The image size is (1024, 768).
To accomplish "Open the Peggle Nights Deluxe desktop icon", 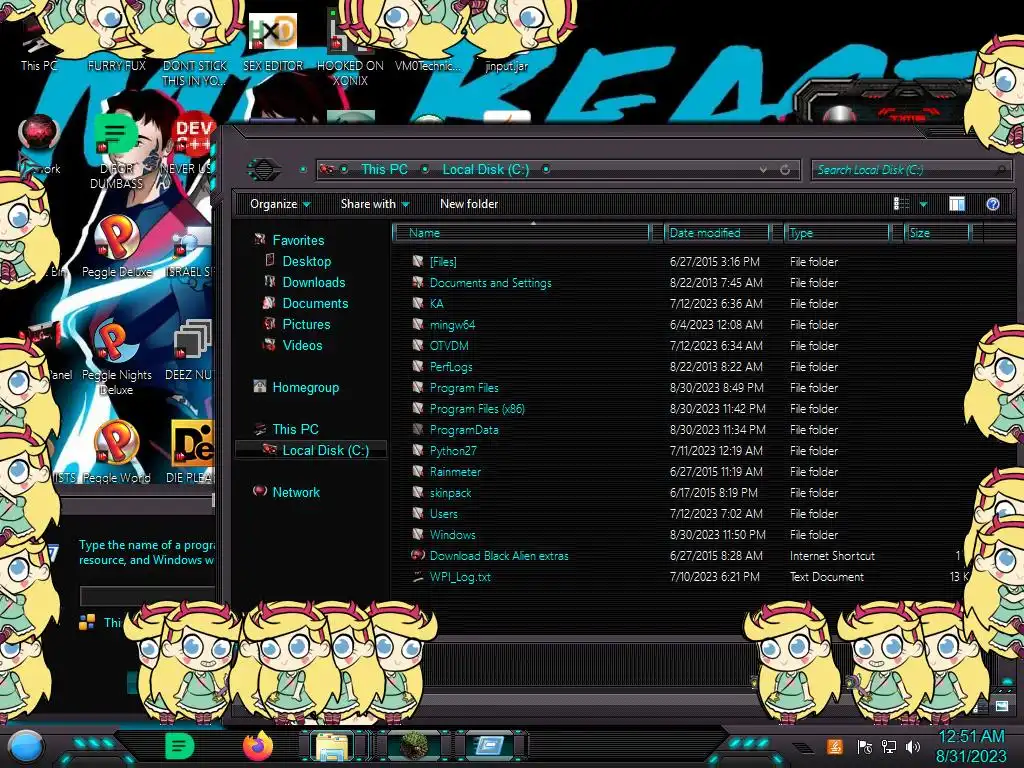I will 116,356.
